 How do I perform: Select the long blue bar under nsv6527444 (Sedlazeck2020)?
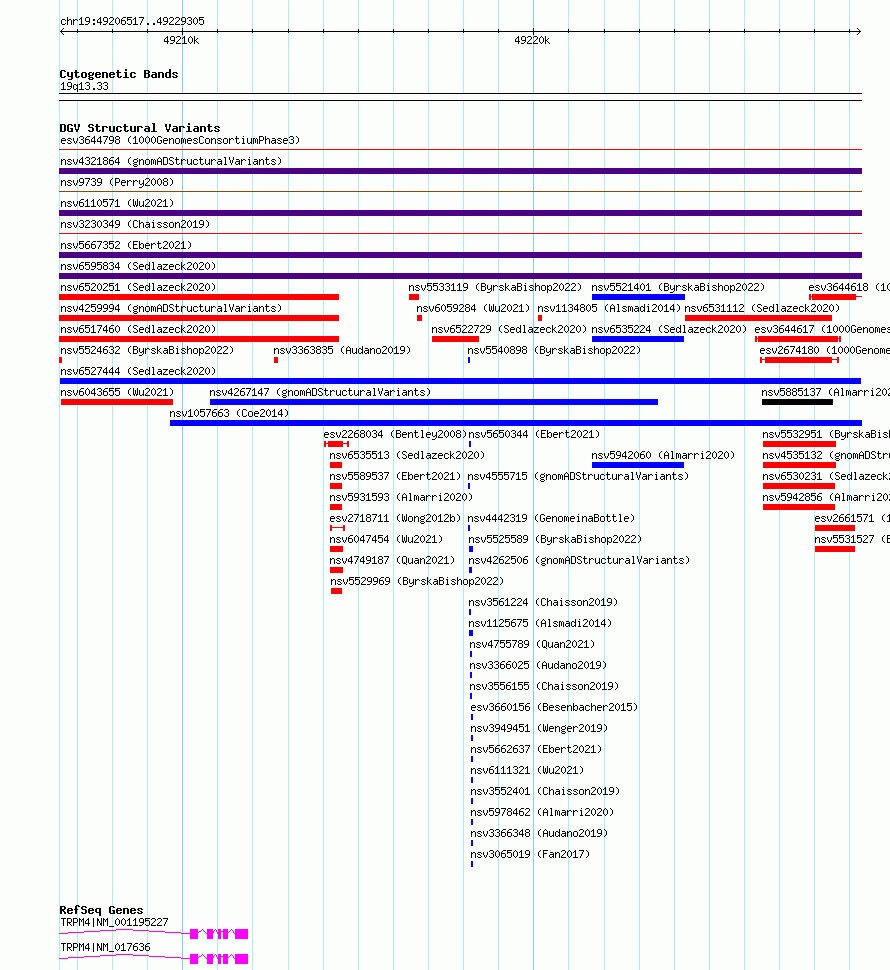click(x=460, y=381)
